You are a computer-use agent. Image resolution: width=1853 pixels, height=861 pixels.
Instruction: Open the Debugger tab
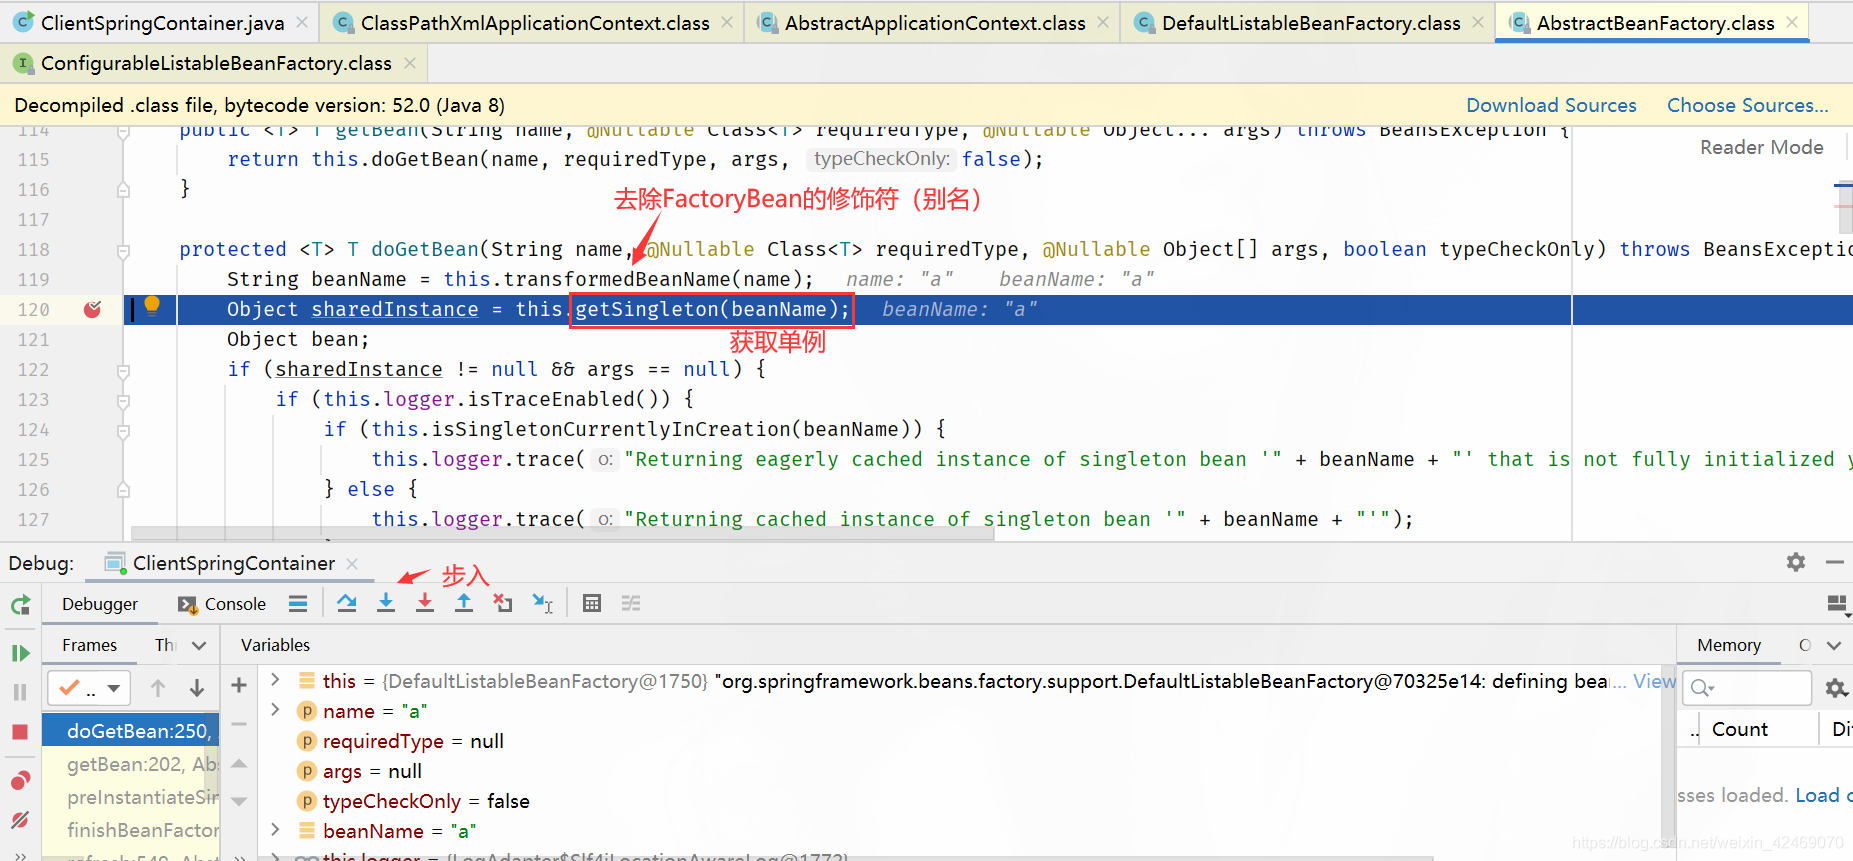click(x=100, y=604)
